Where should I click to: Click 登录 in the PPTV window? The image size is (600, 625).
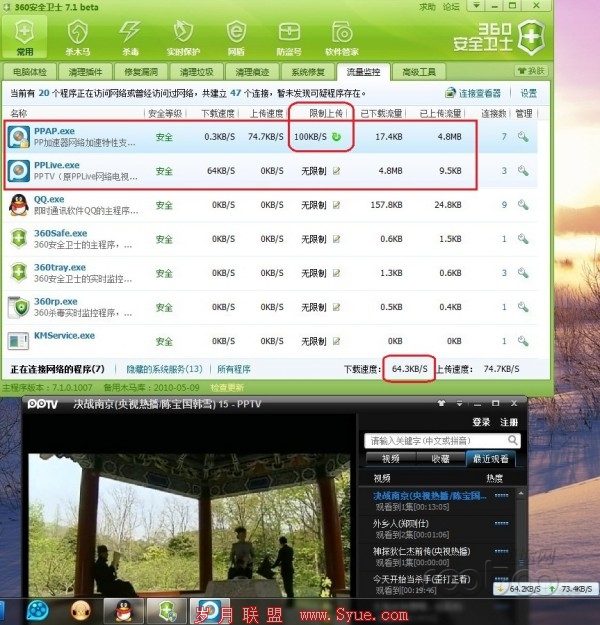(481, 422)
